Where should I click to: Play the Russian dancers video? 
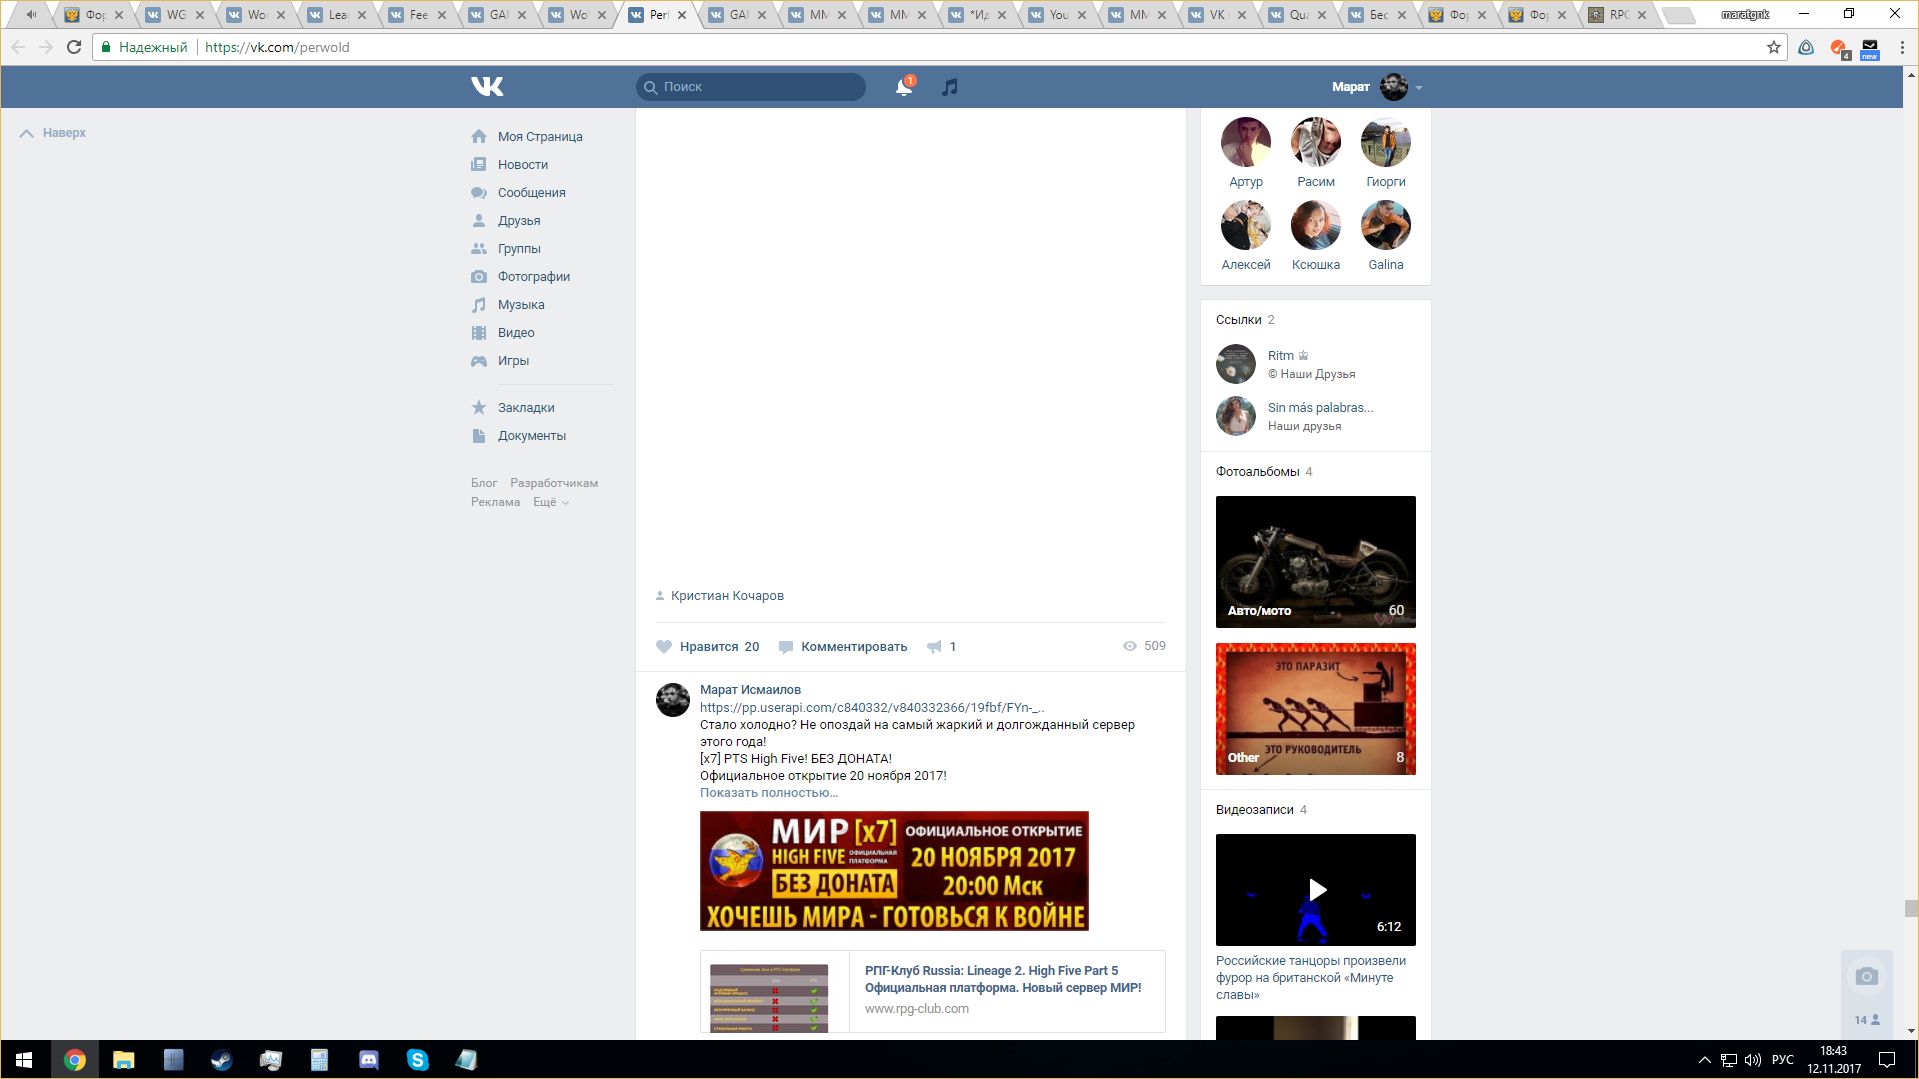tap(1315, 890)
